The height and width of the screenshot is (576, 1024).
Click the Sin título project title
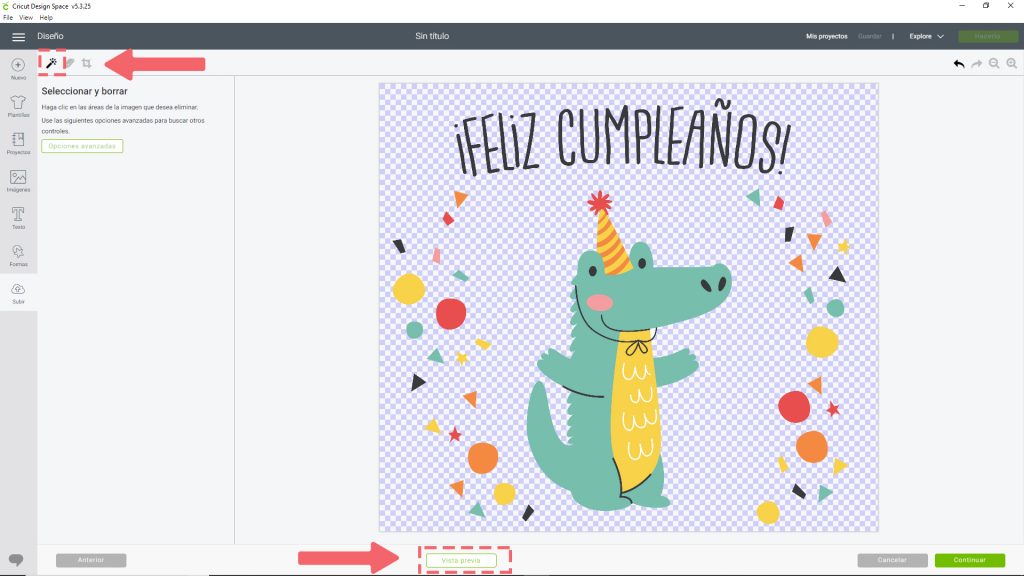(432, 37)
